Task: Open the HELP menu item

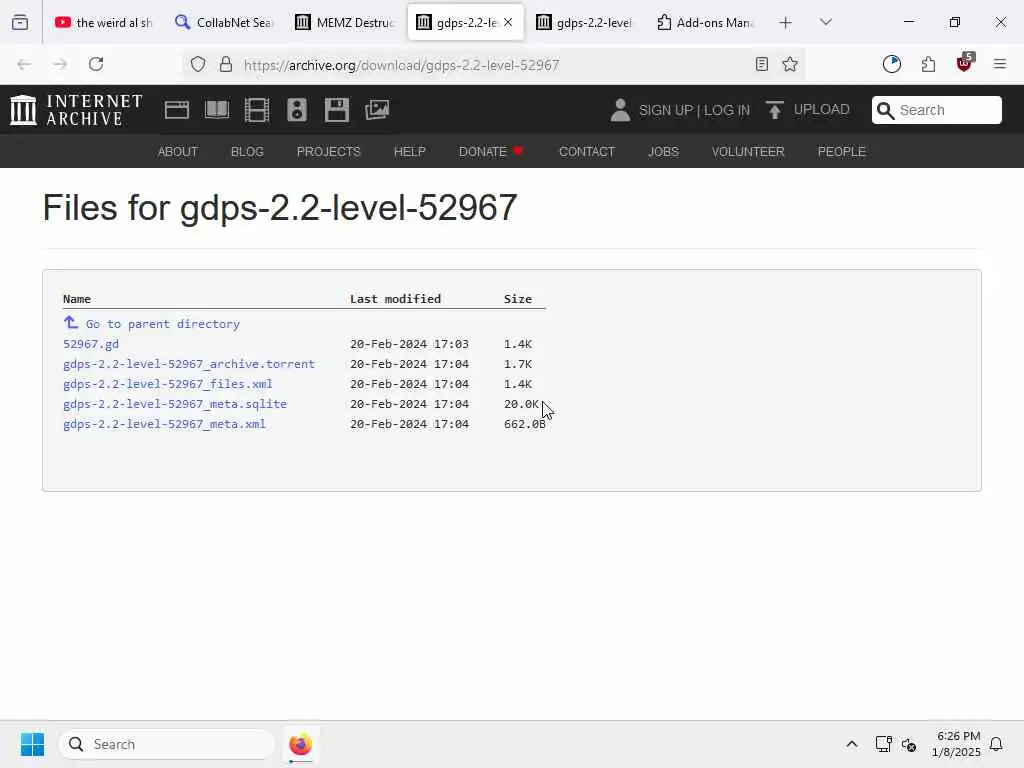Action: coord(409,152)
